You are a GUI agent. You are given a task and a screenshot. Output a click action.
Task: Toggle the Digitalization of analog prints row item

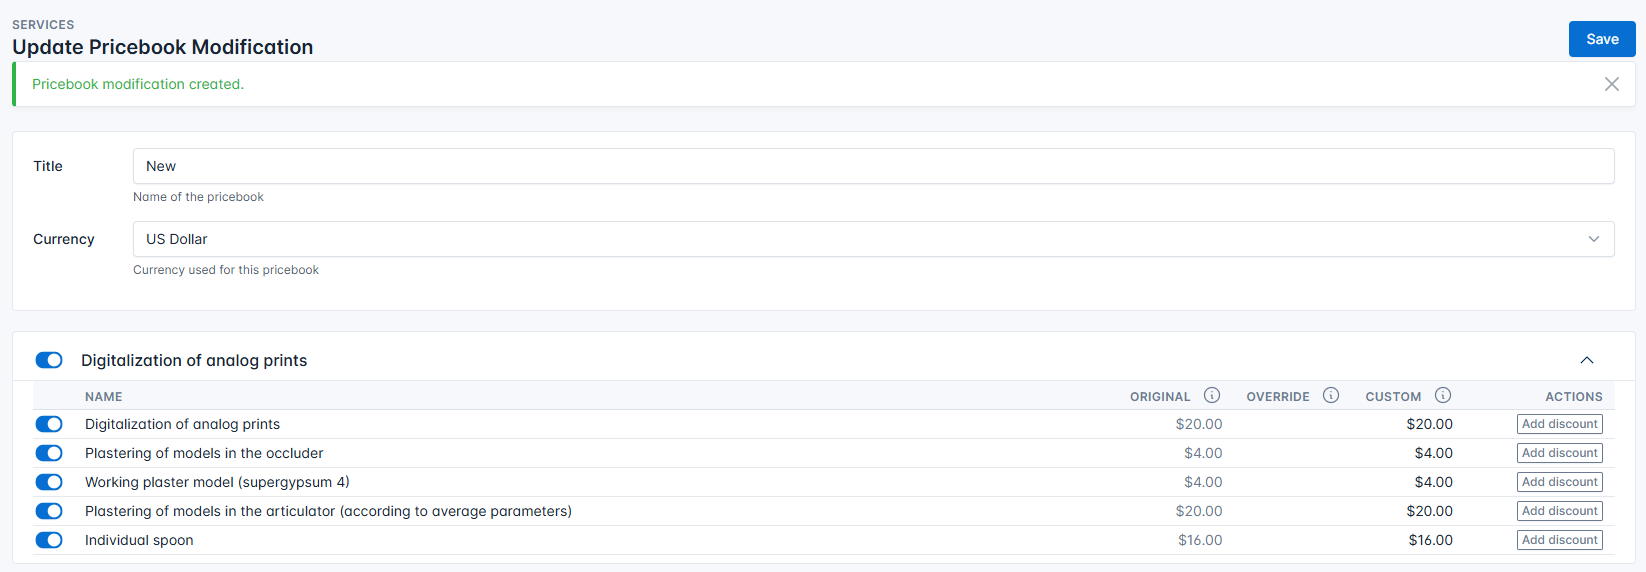[49, 424]
